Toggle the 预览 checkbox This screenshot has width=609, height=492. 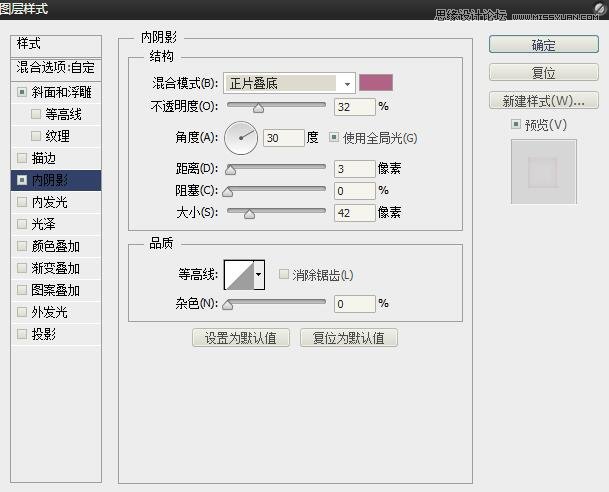point(516,124)
